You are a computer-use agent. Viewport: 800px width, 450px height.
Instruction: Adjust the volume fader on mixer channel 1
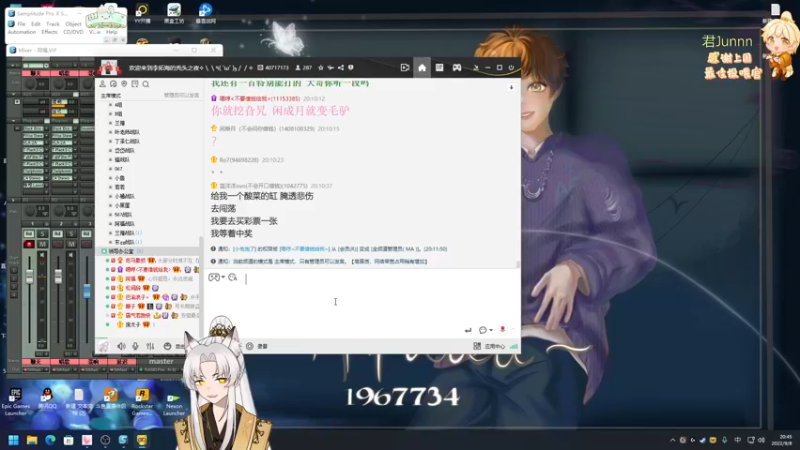(30, 277)
